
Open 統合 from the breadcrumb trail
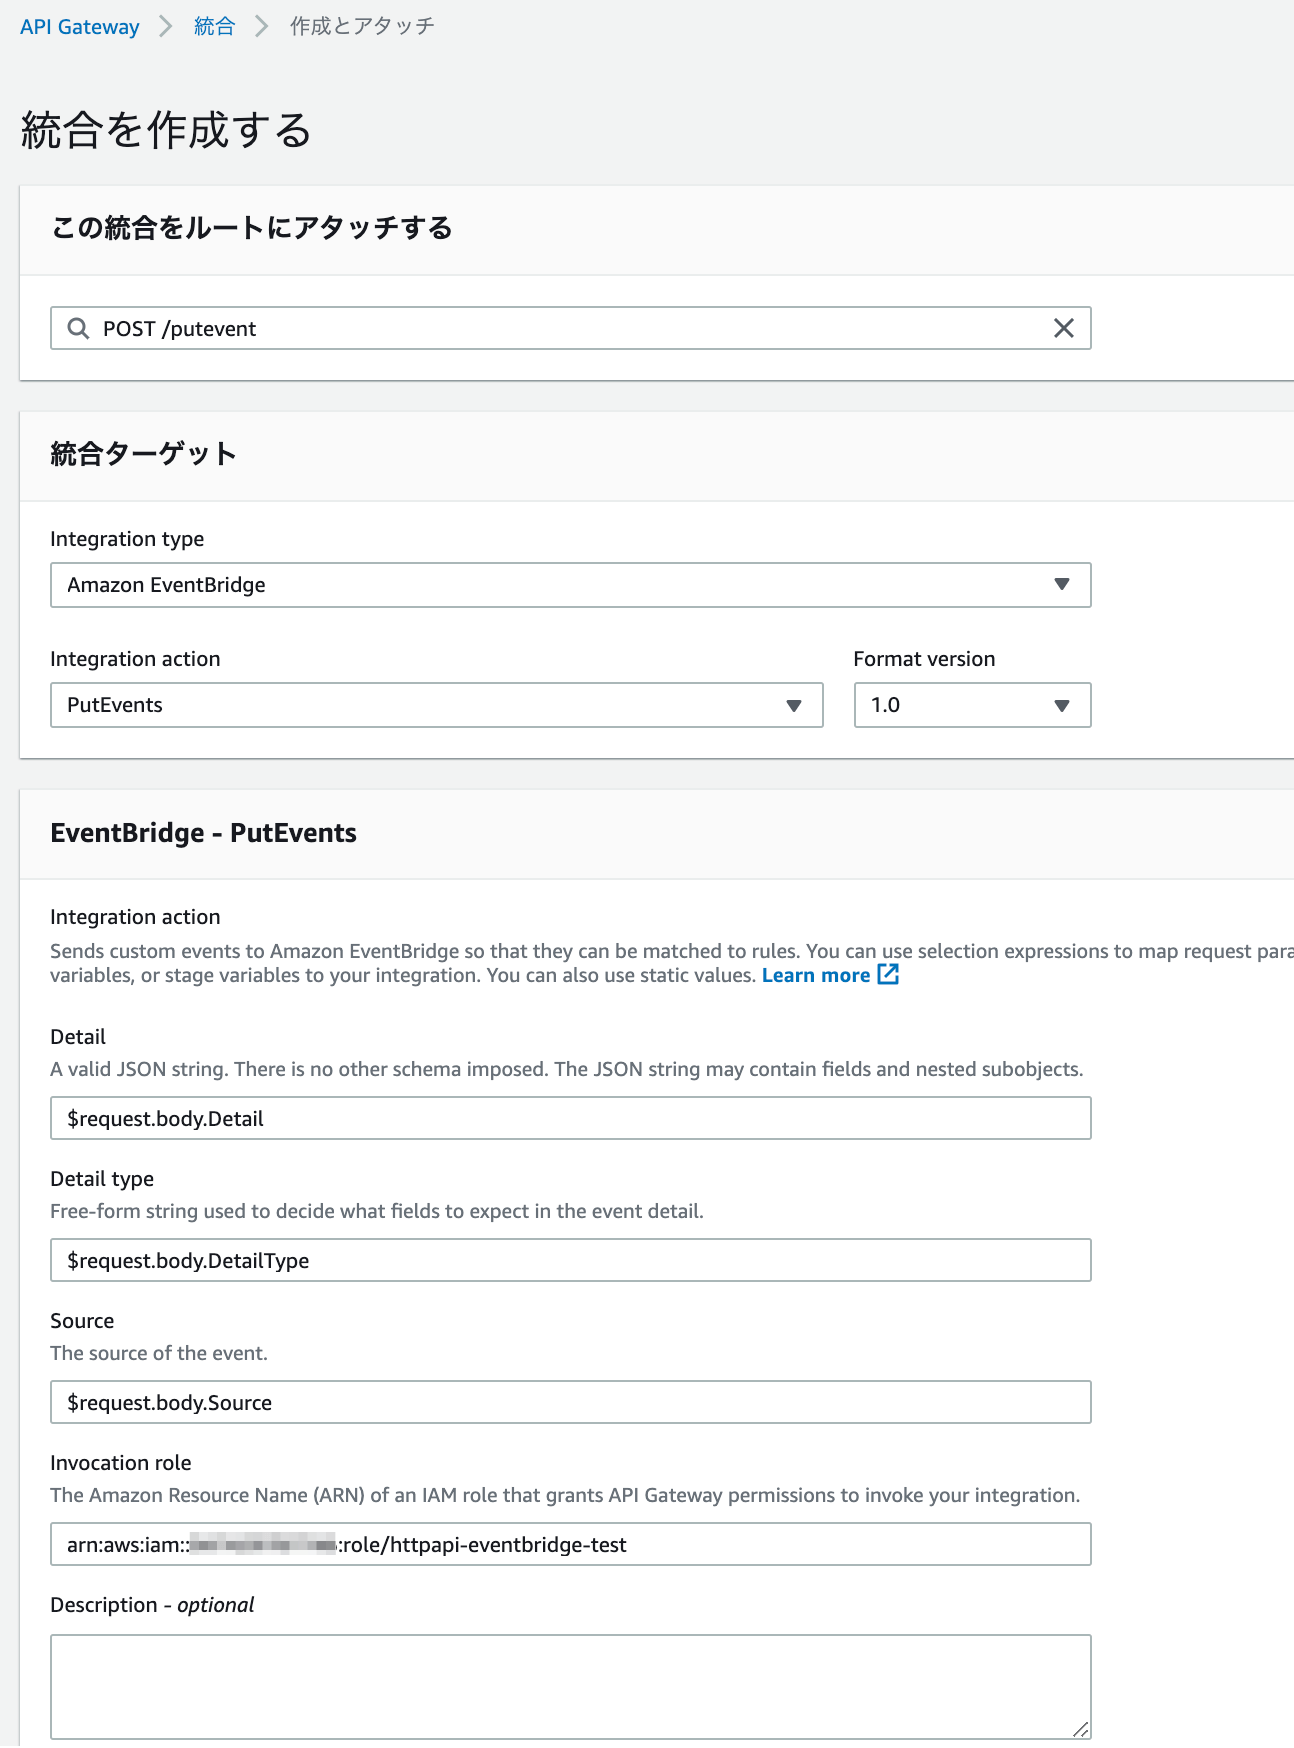tap(213, 26)
